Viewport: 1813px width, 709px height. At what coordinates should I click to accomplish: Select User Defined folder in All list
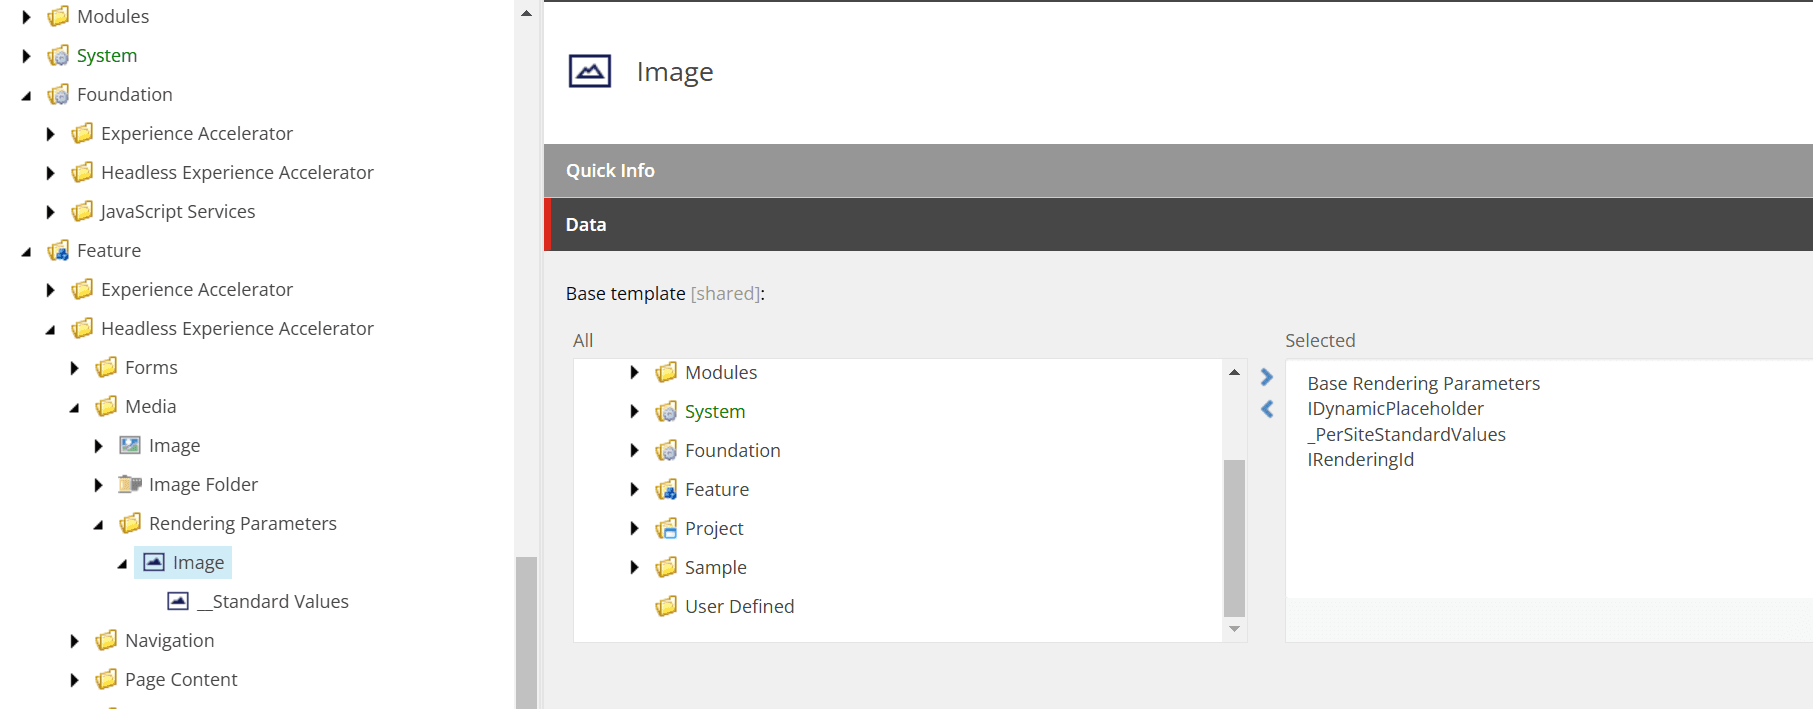[739, 606]
